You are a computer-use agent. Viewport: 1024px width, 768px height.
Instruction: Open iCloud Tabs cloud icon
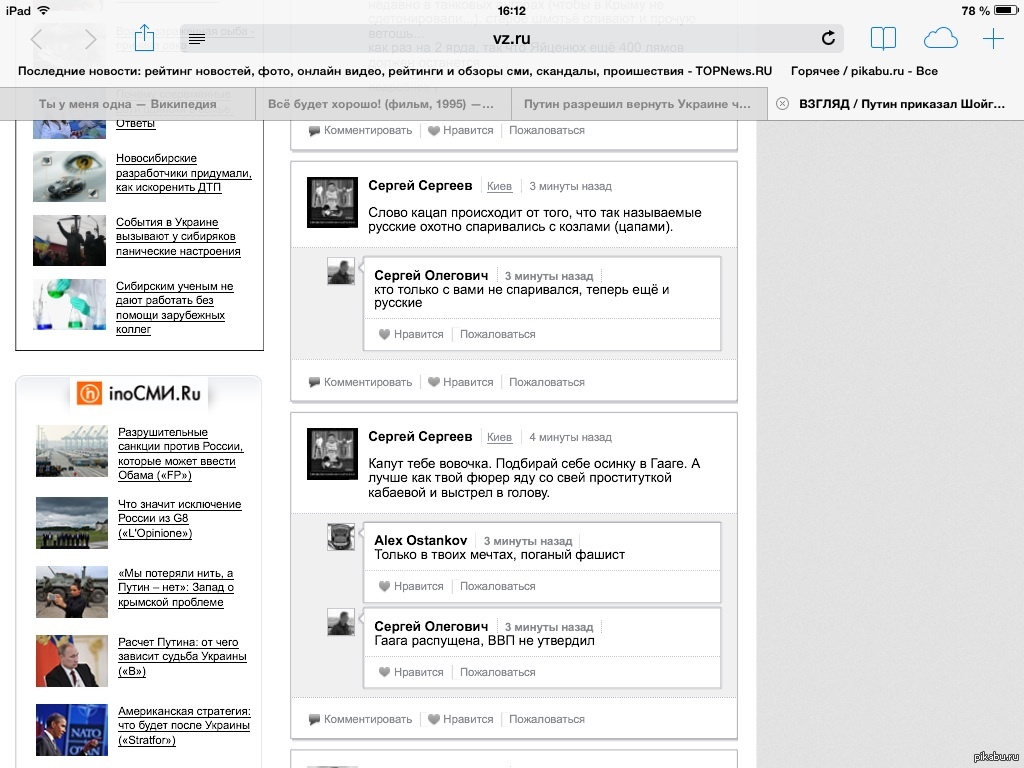click(940, 39)
